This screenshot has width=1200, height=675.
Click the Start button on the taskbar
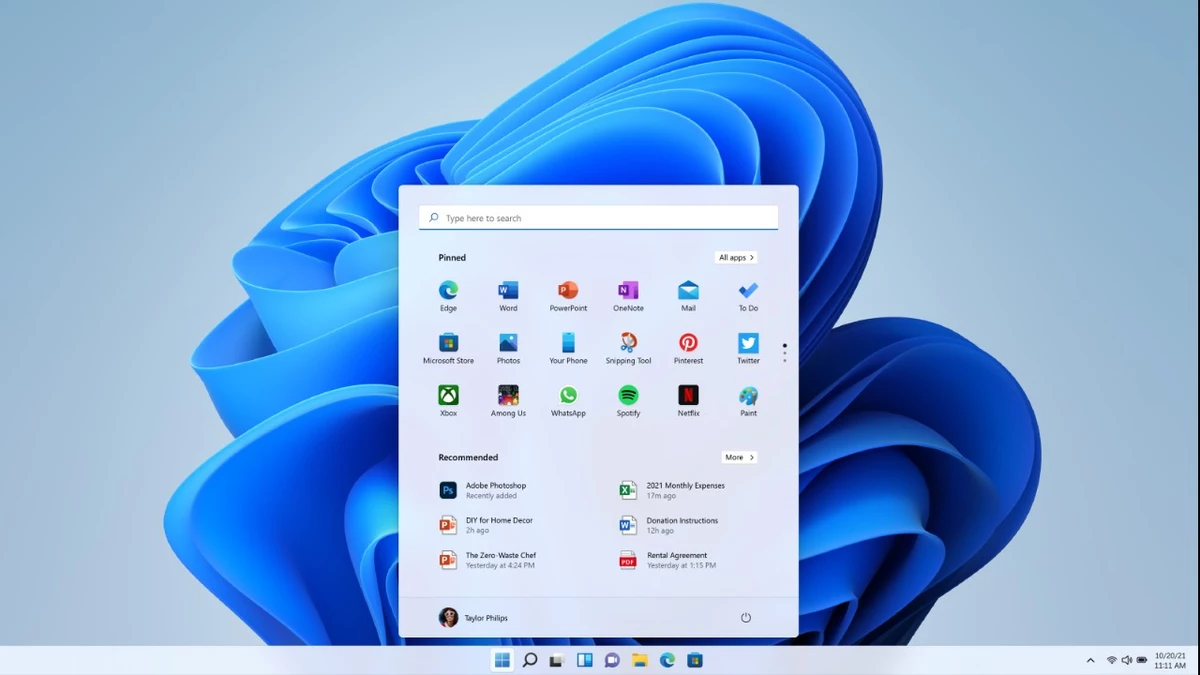click(502, 660)
